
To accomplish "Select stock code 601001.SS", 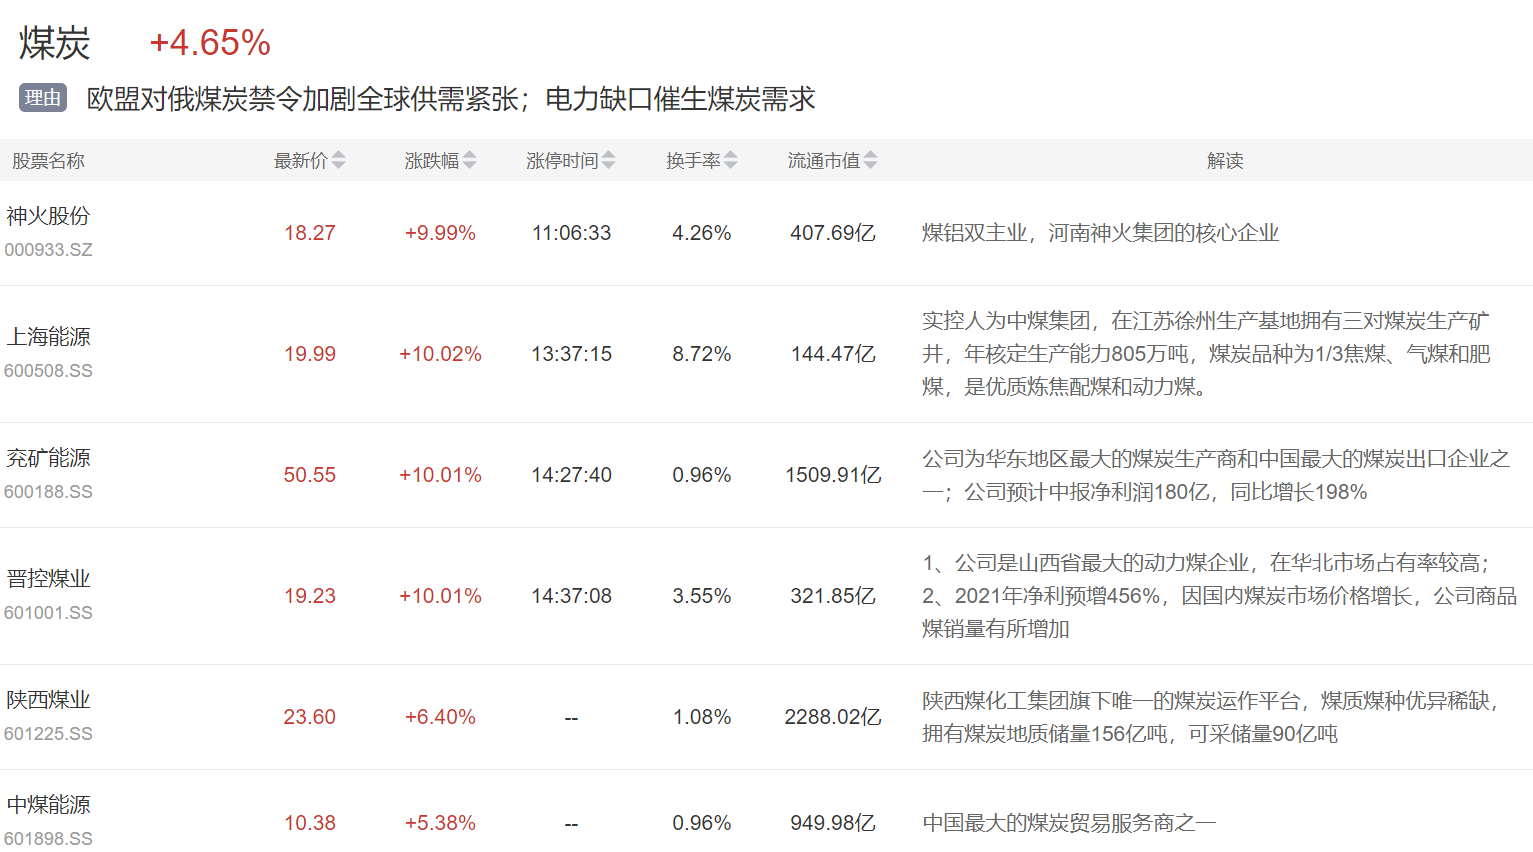I will pos(48,613).
